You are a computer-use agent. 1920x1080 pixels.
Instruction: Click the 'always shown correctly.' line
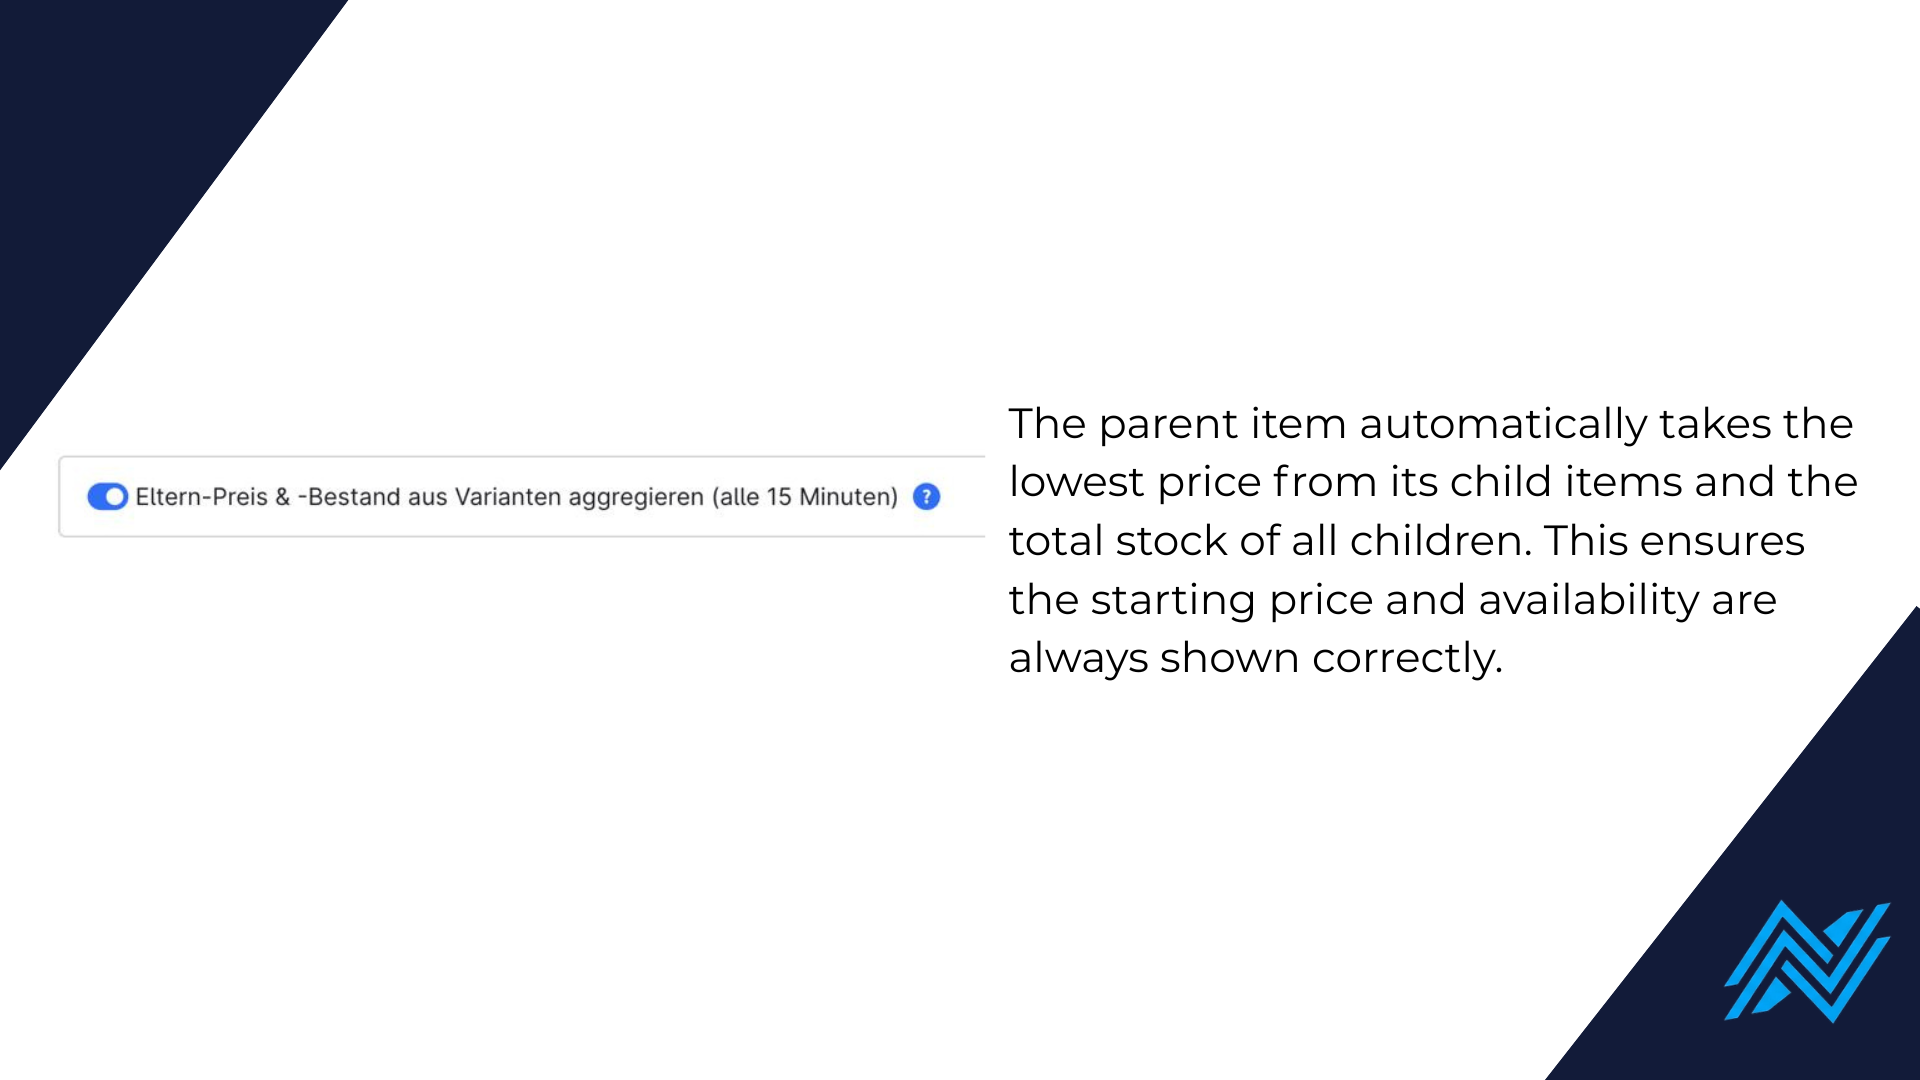pos(1256,658)
